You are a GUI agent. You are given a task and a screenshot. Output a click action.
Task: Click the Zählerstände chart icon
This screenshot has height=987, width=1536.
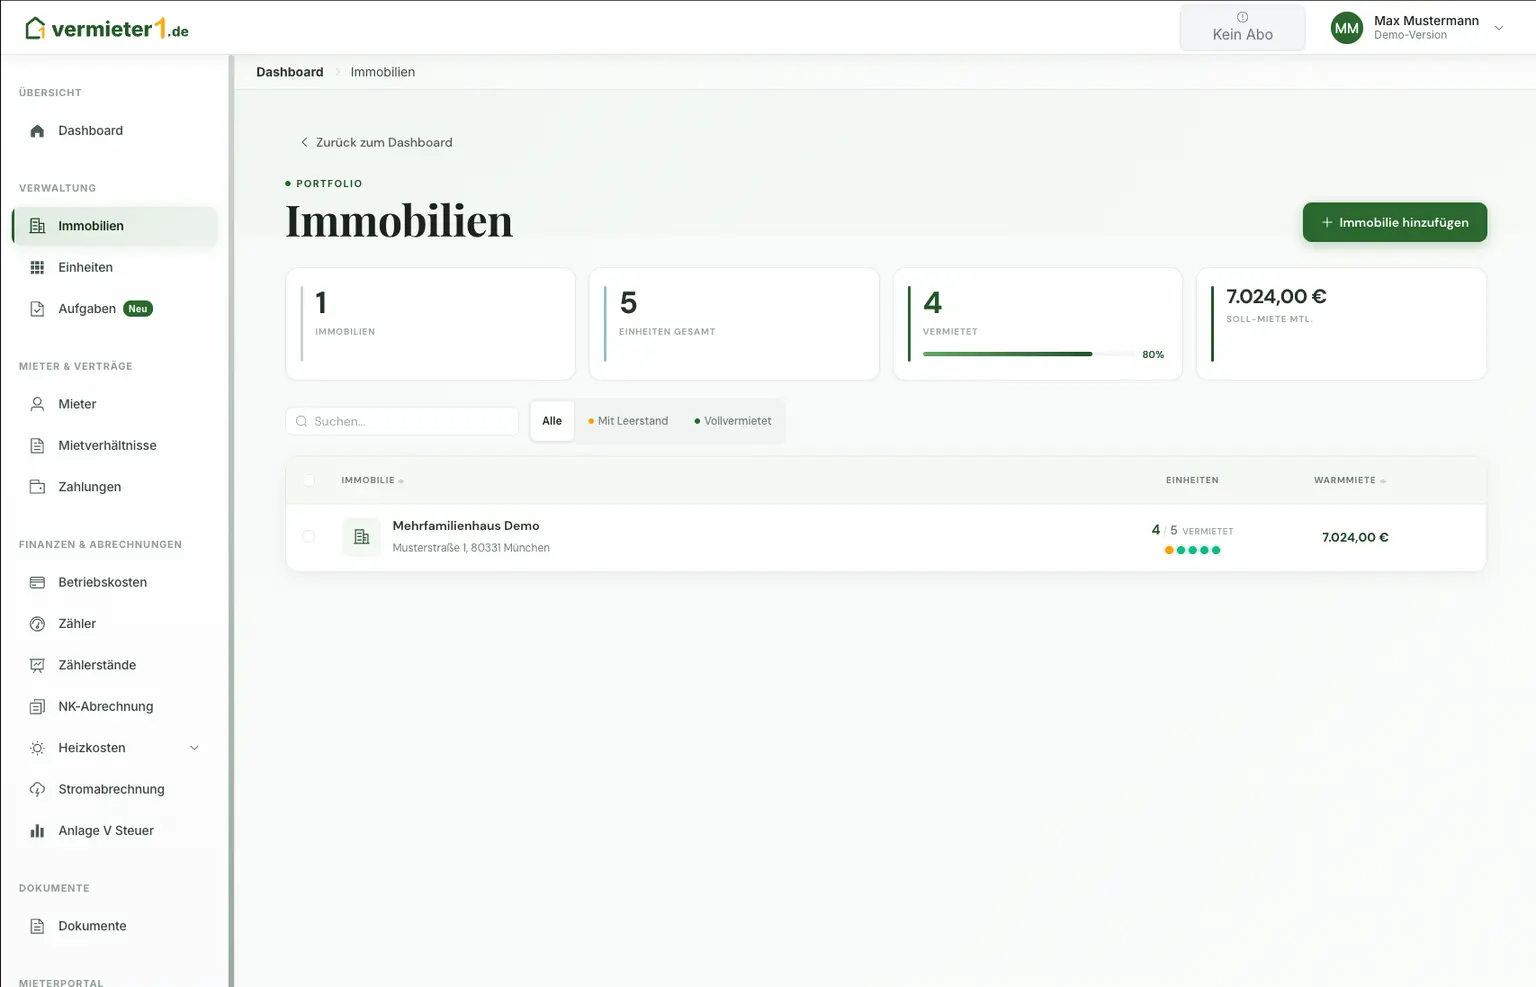[x=37, y=665]
